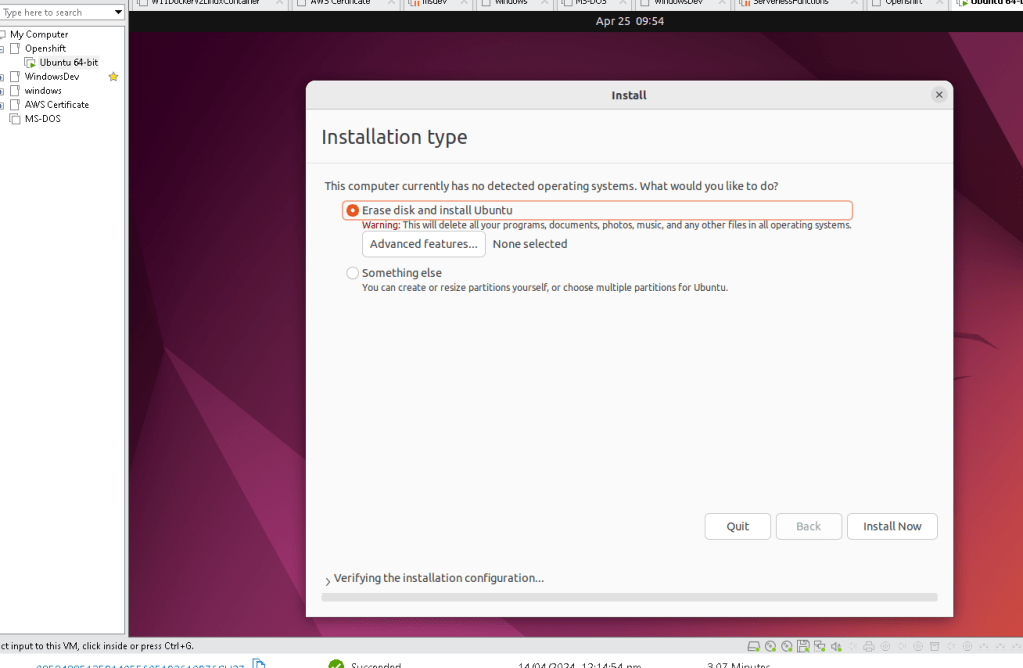The width and height of the screenshot is (1023, 668).
Task: Click the CD/DVD icon beside hard disk icon
Action: point(771,646)
